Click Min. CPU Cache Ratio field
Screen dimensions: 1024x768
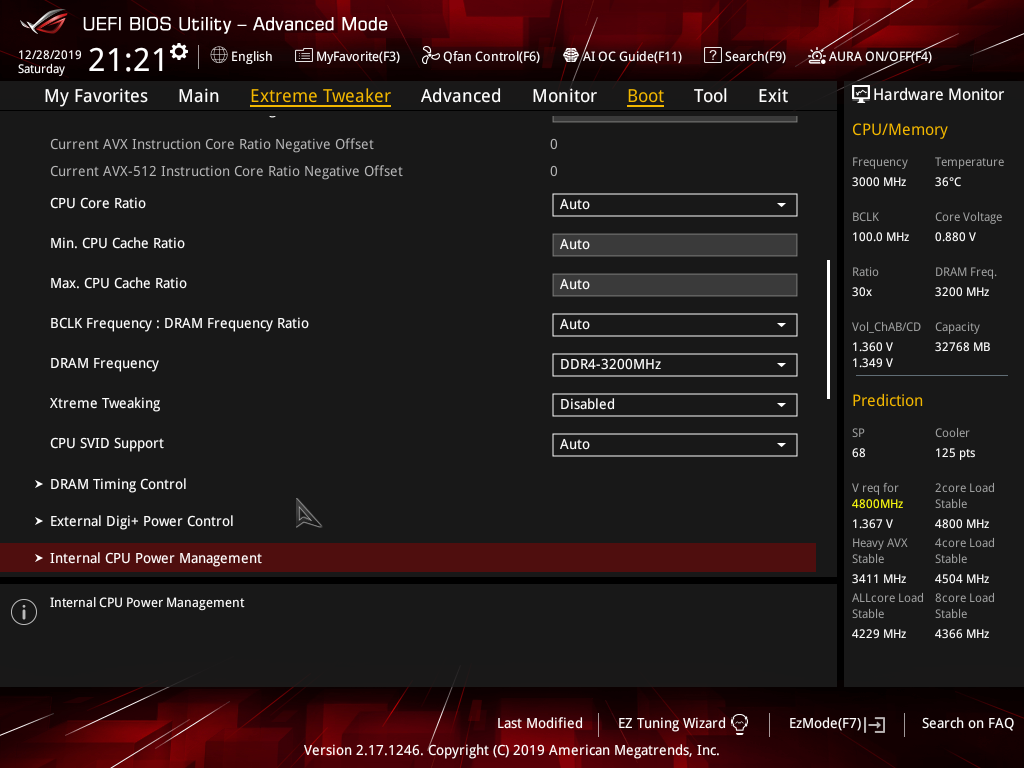tap(675, 244)
